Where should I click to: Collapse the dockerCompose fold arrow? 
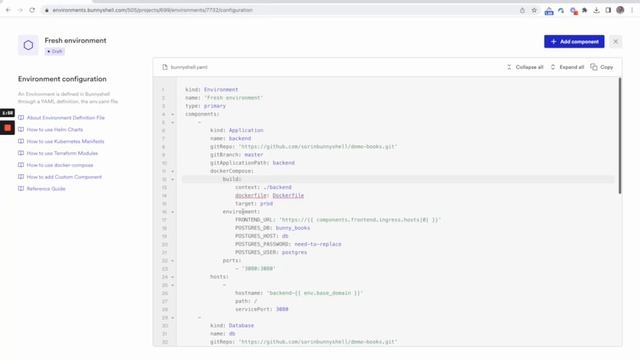[x=172, y=171]
